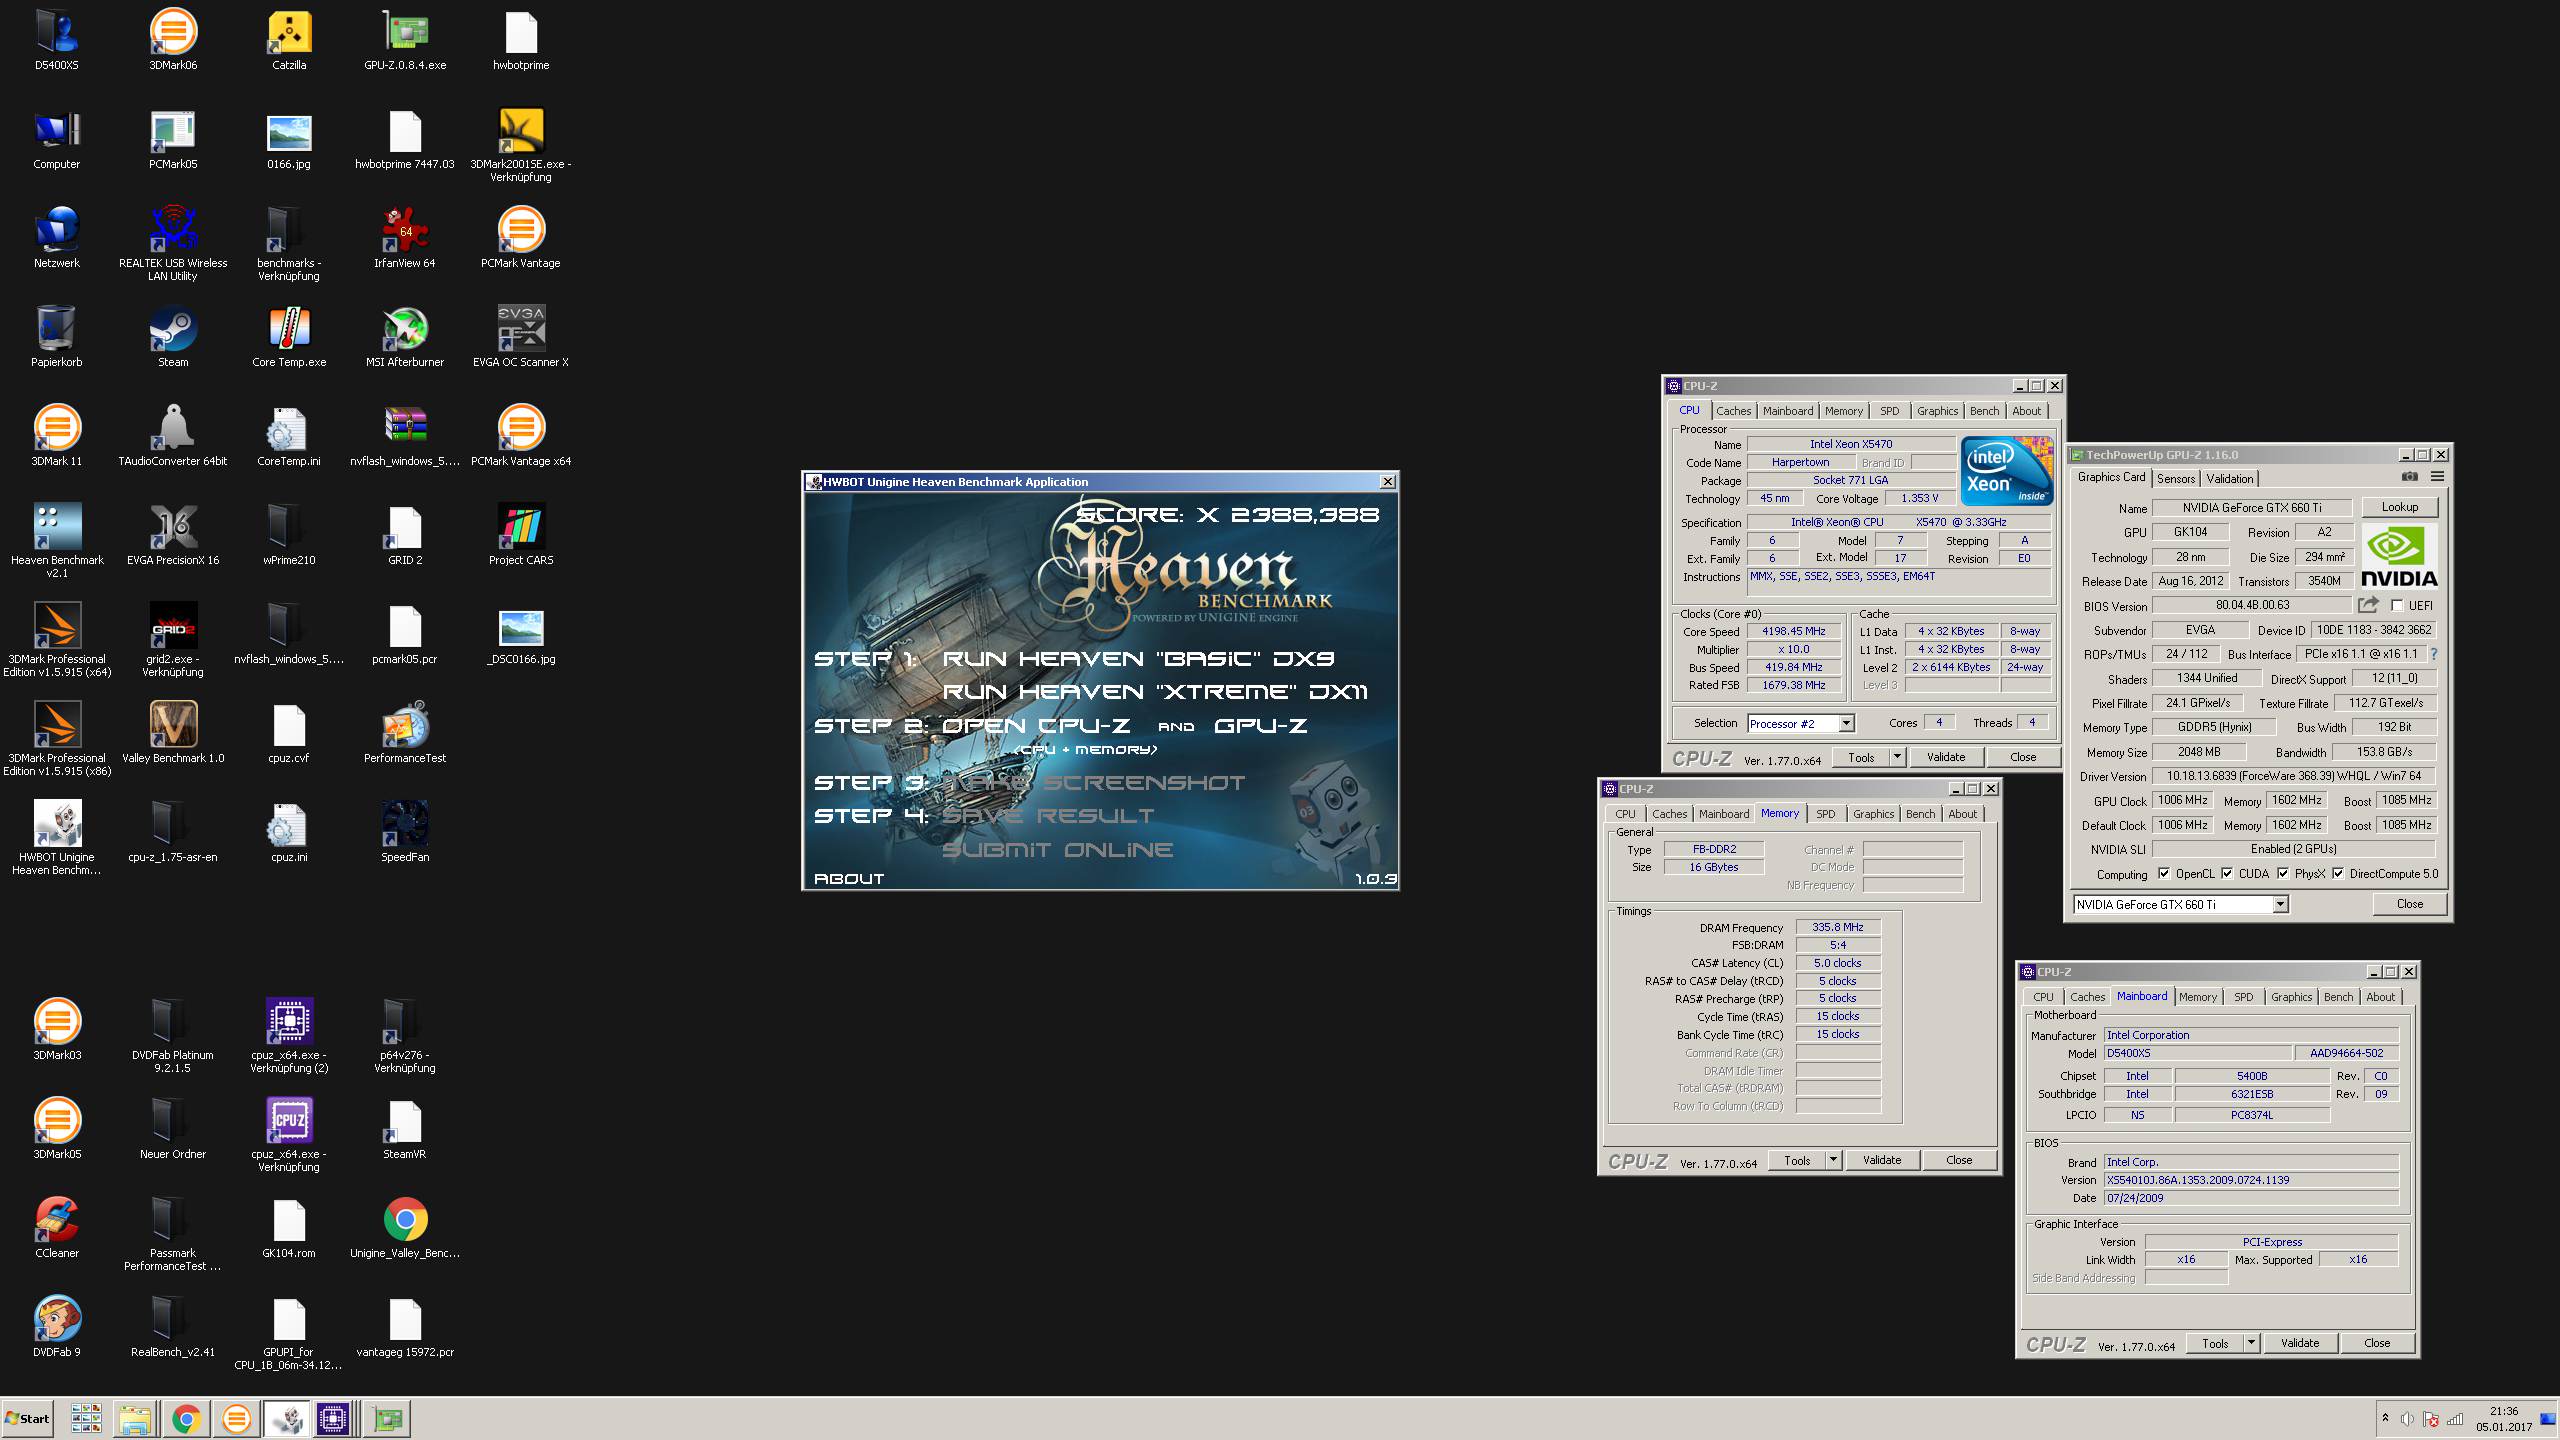
Task: Open the Processor #2 selection dropdown
Action: [x=1846, y=723]
